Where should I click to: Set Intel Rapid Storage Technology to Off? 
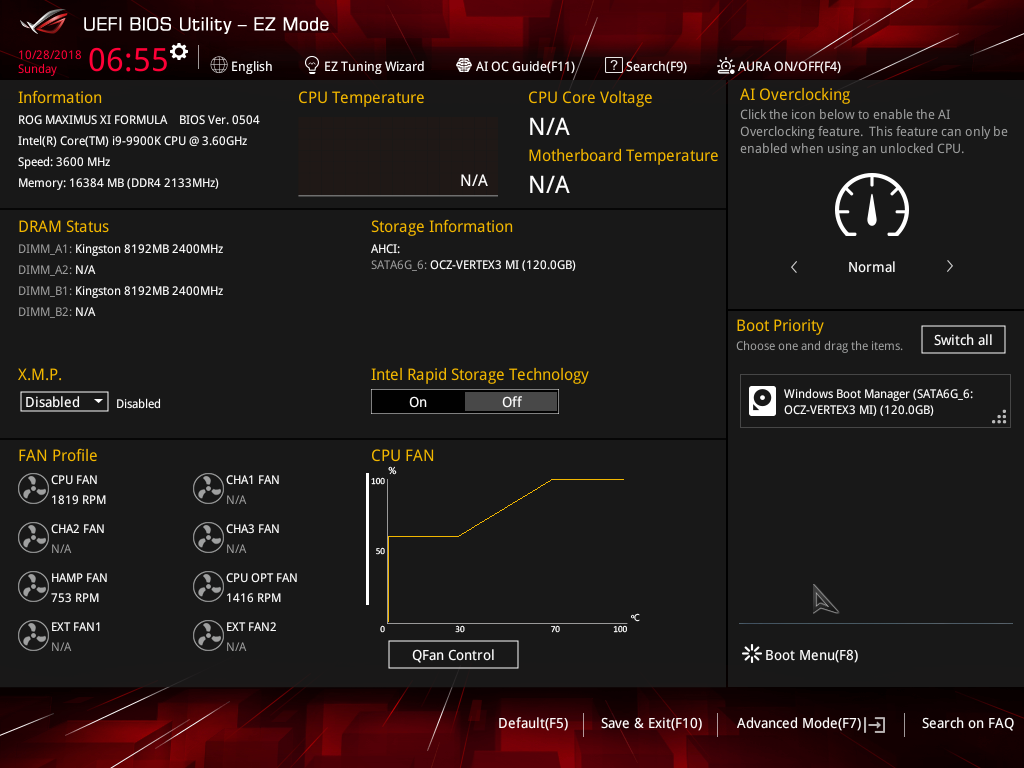511,402
